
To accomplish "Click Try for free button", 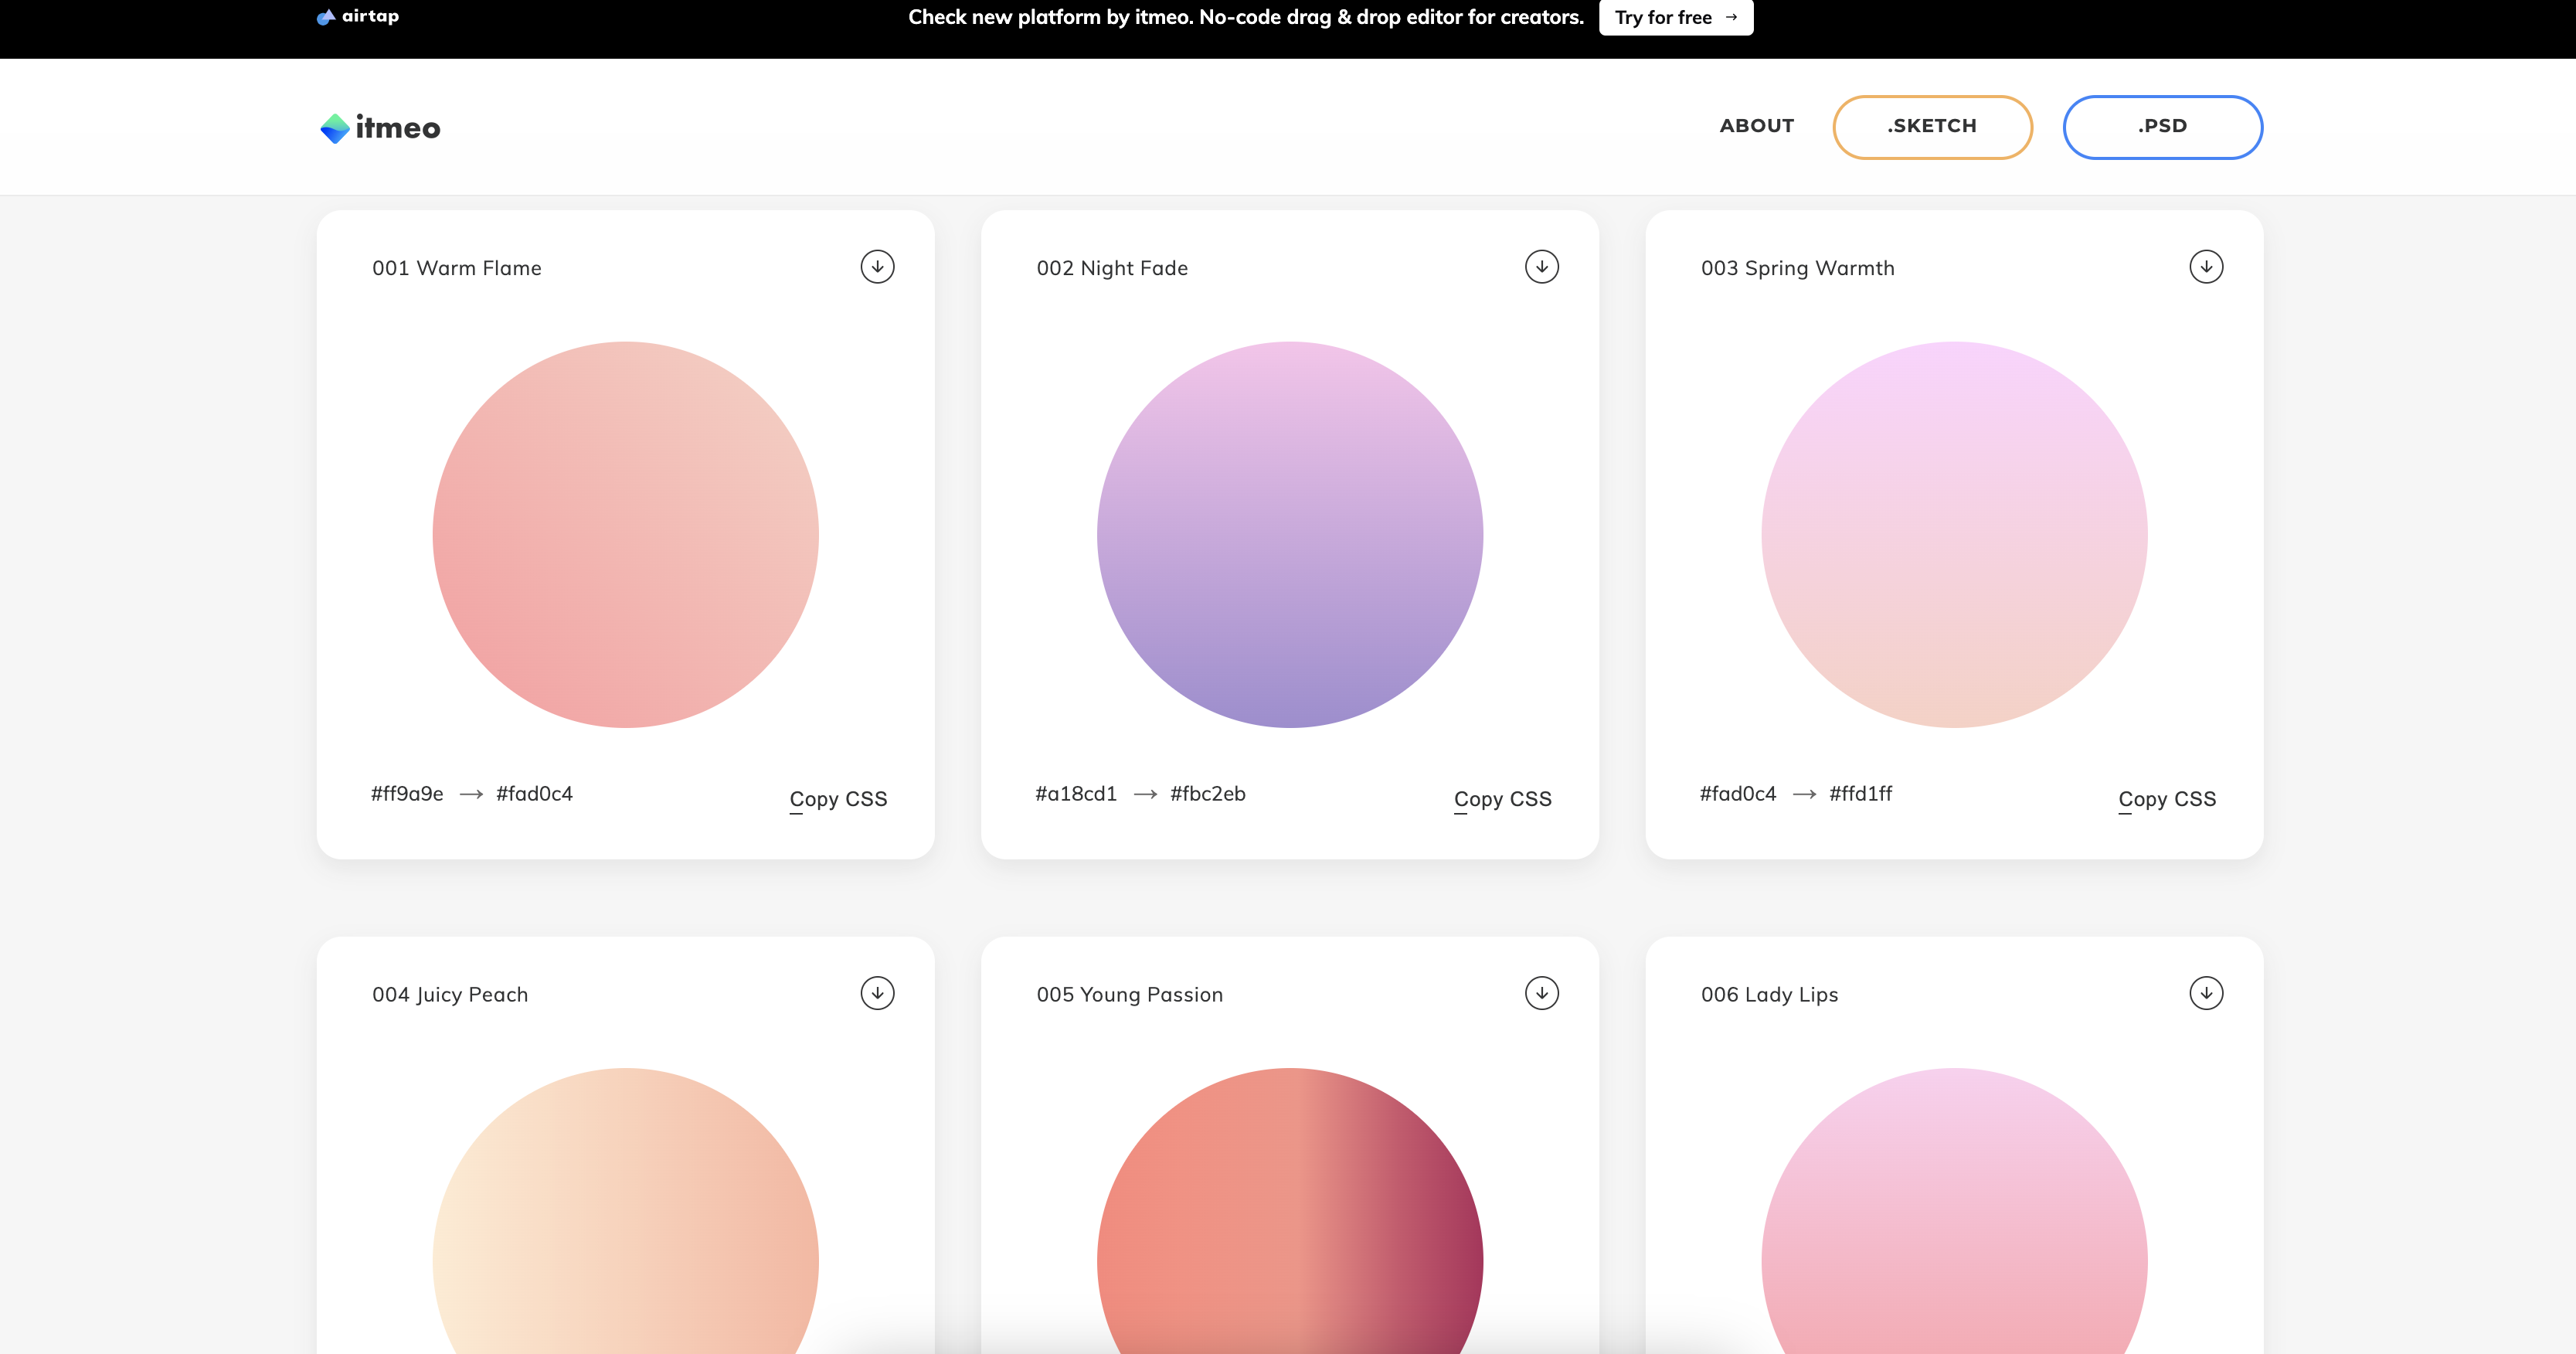I will click(1675, 17).
